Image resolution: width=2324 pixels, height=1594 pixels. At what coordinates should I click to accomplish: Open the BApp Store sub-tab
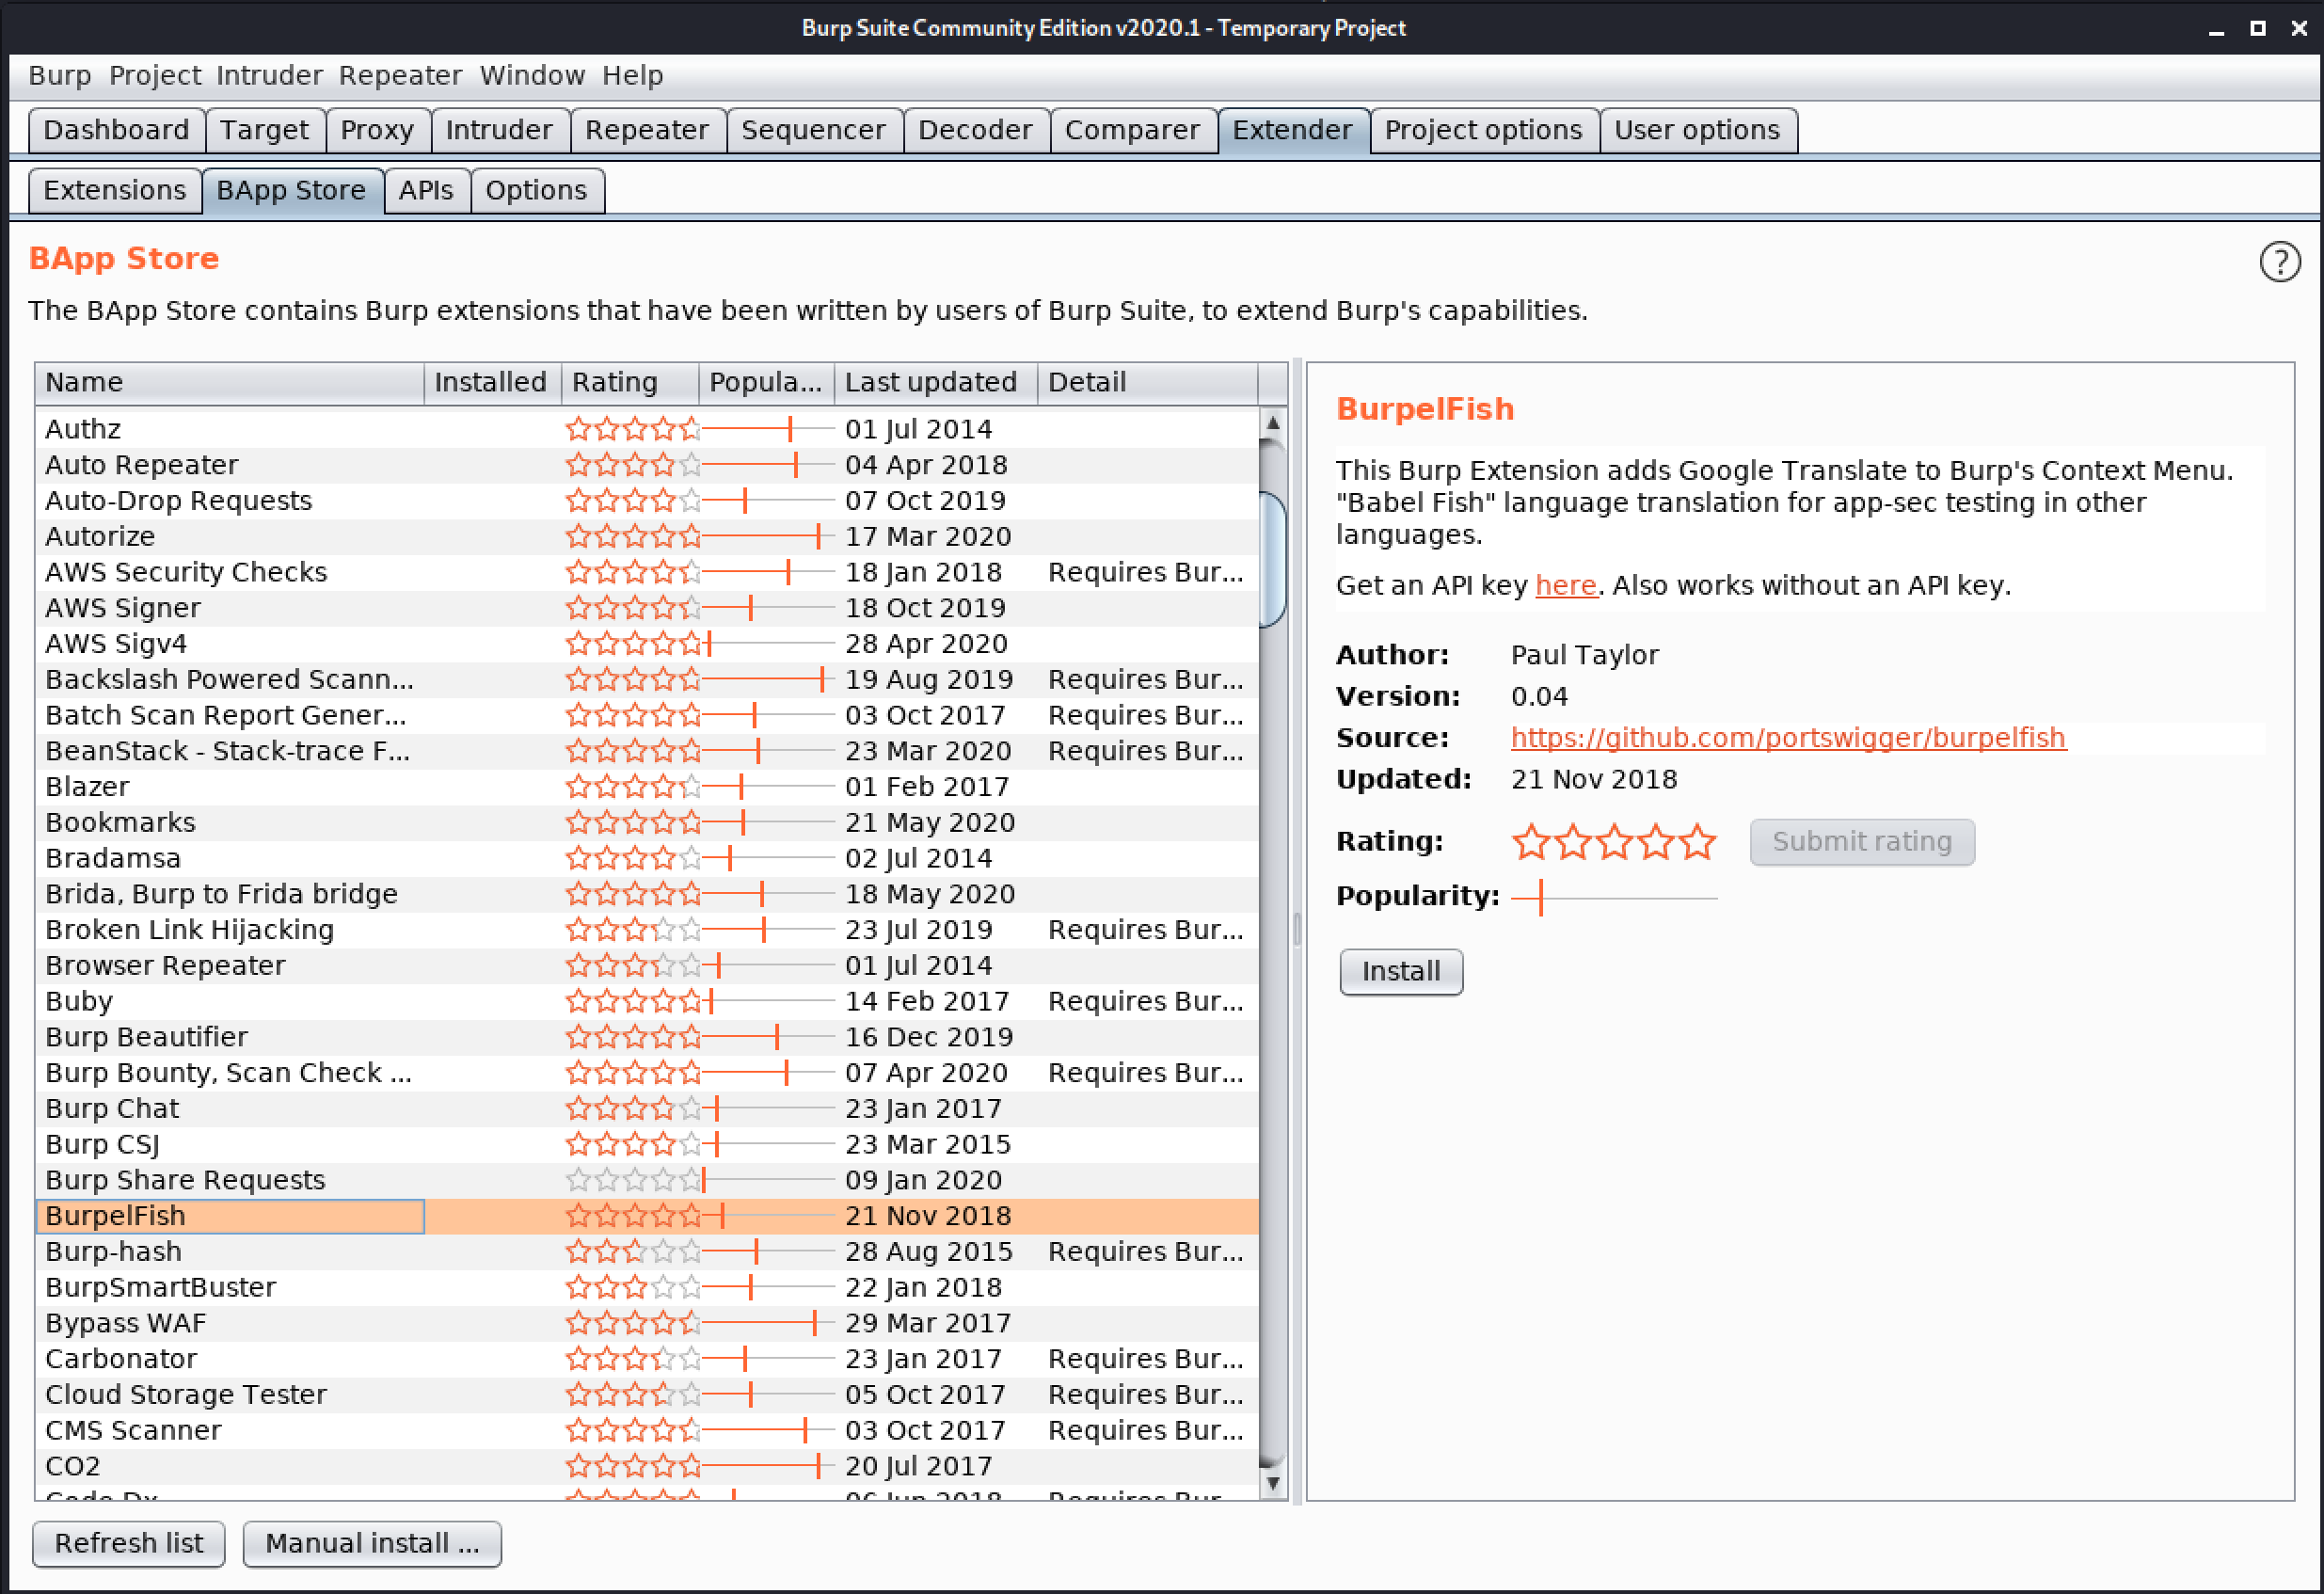pyautogui.click(x=291, y=190)
